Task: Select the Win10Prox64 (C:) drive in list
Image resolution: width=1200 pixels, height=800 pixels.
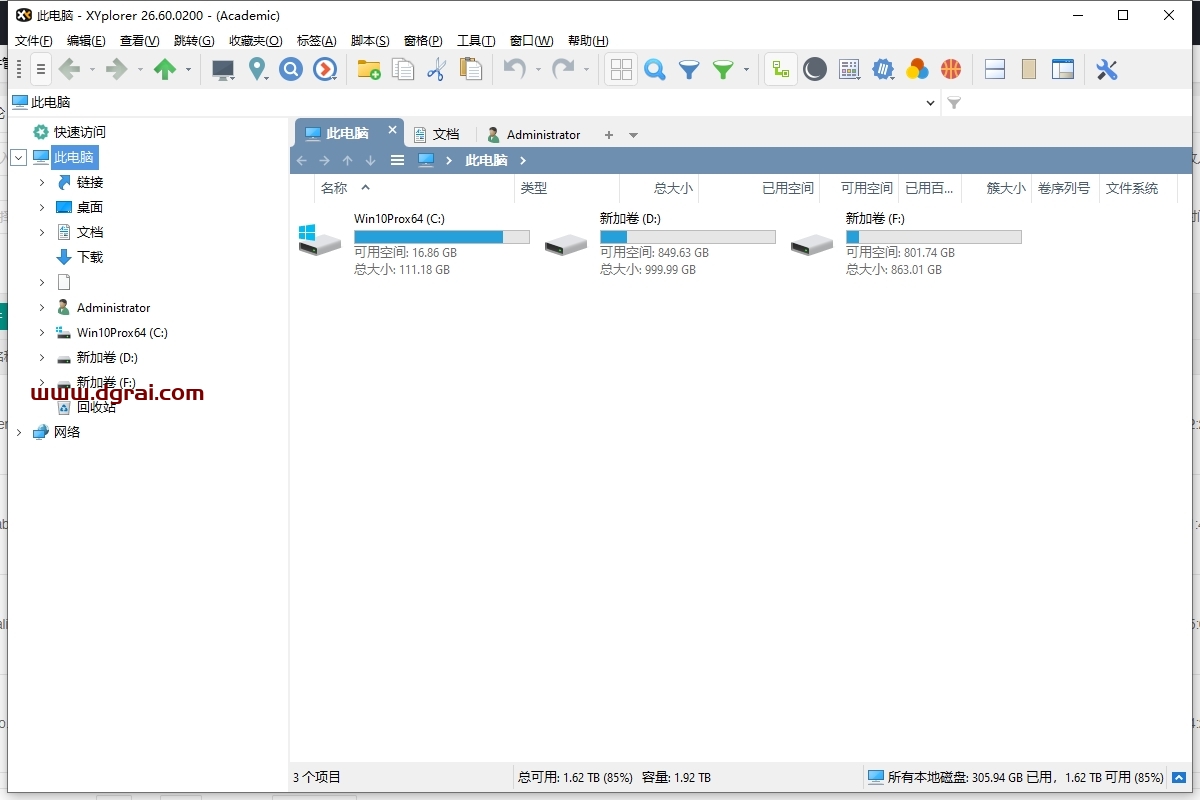Action: (x=414, y=243)
